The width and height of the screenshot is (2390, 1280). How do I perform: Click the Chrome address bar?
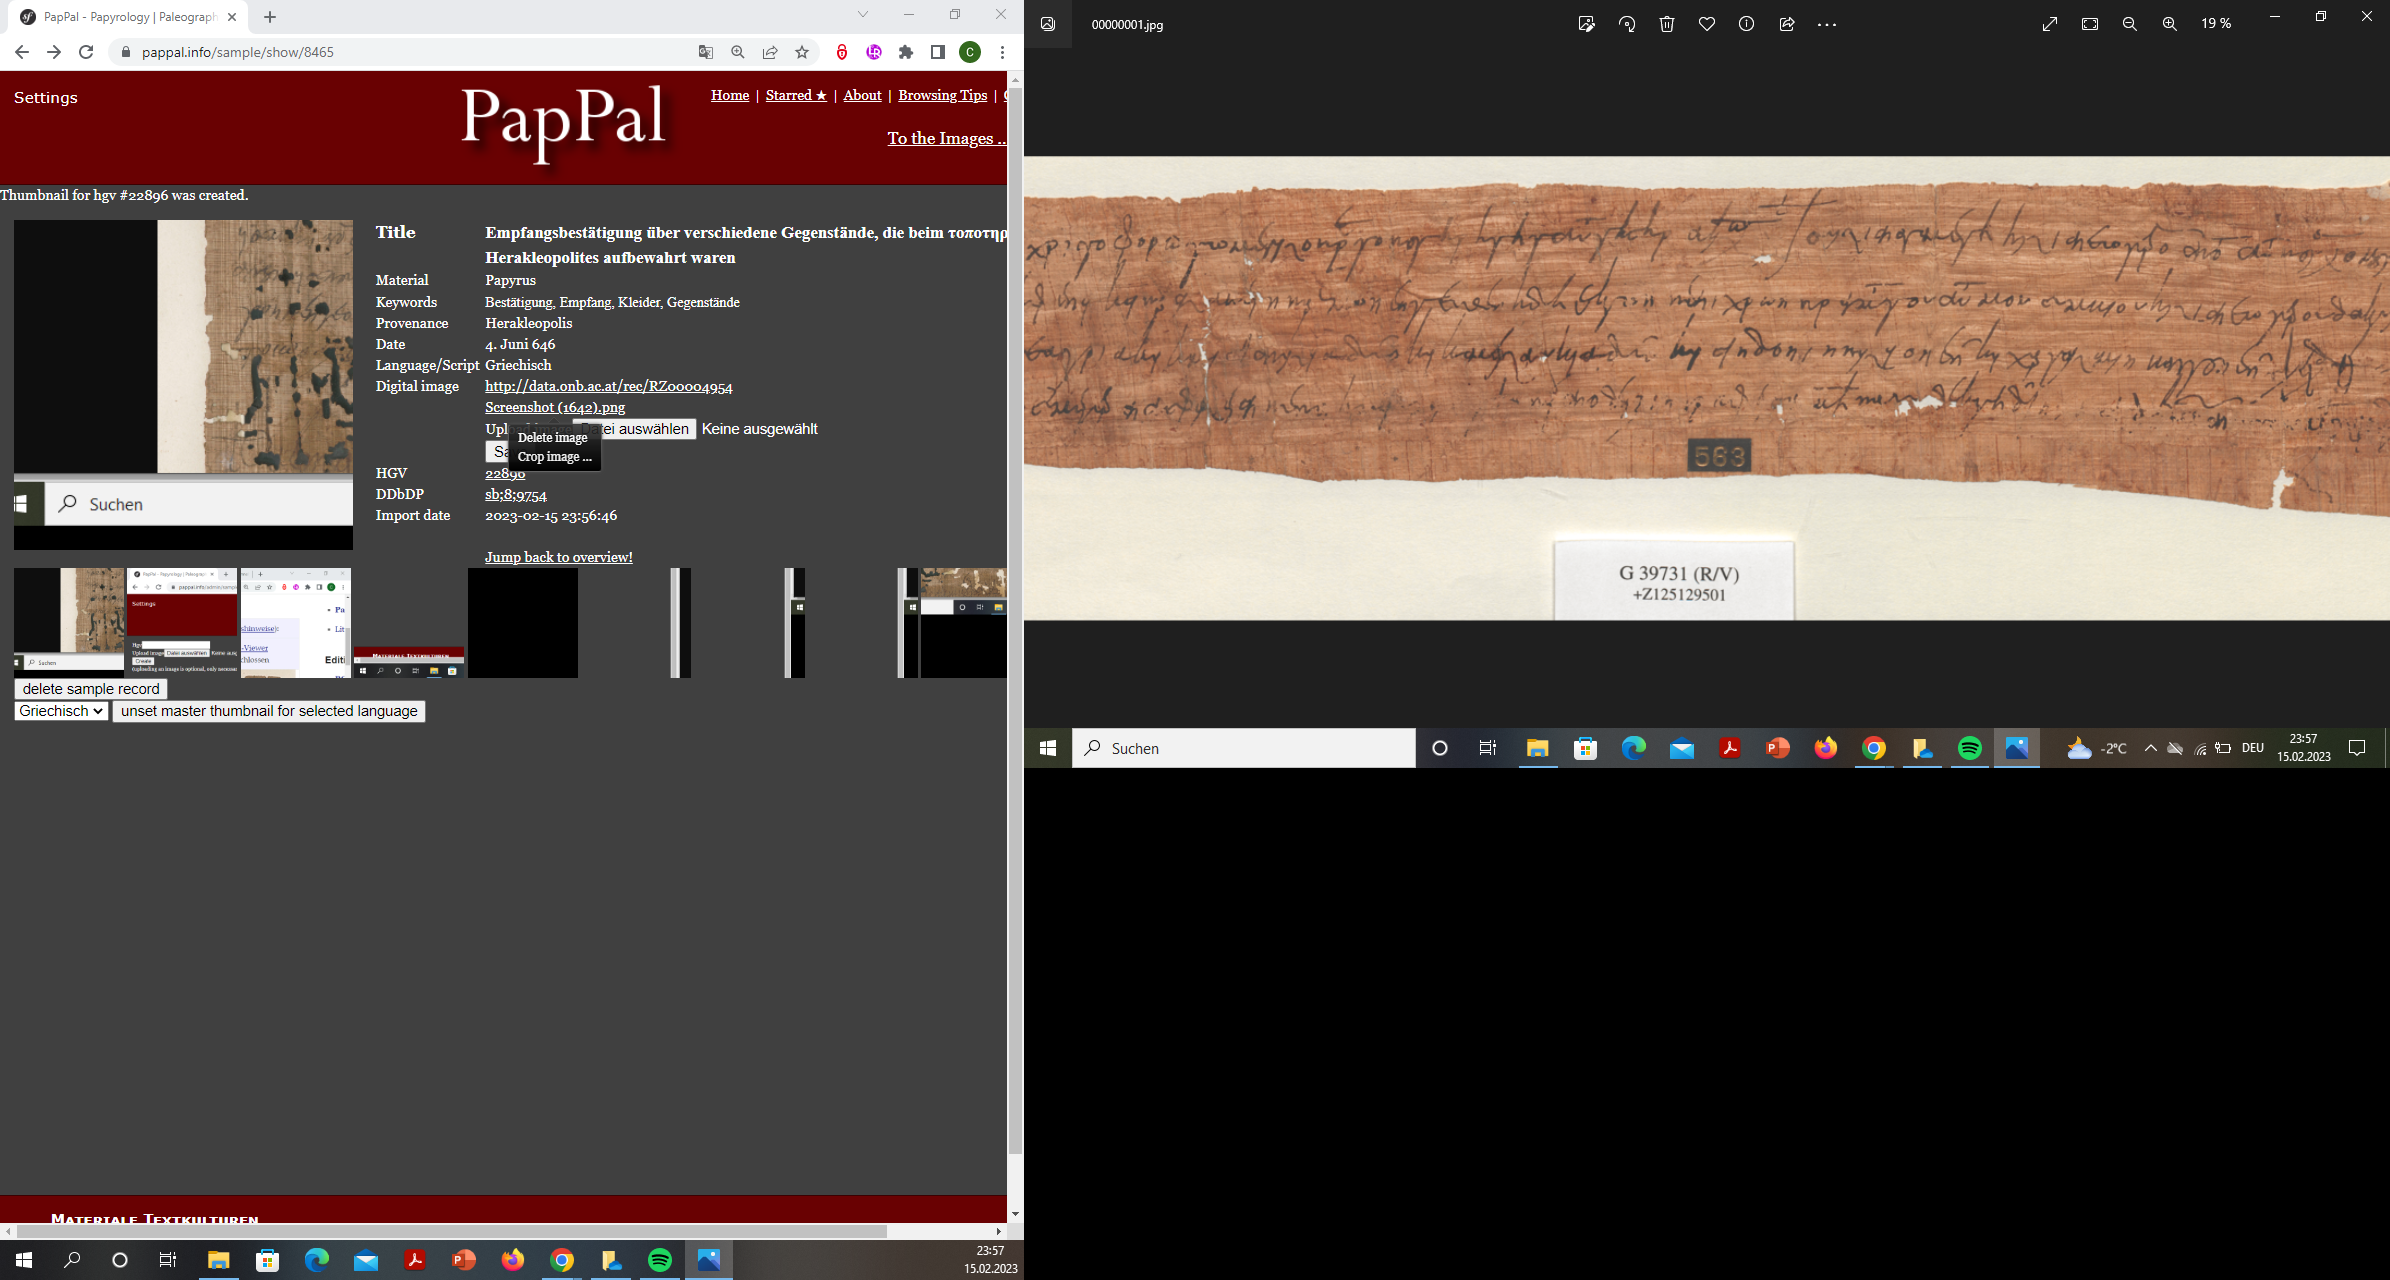[410, 52]
